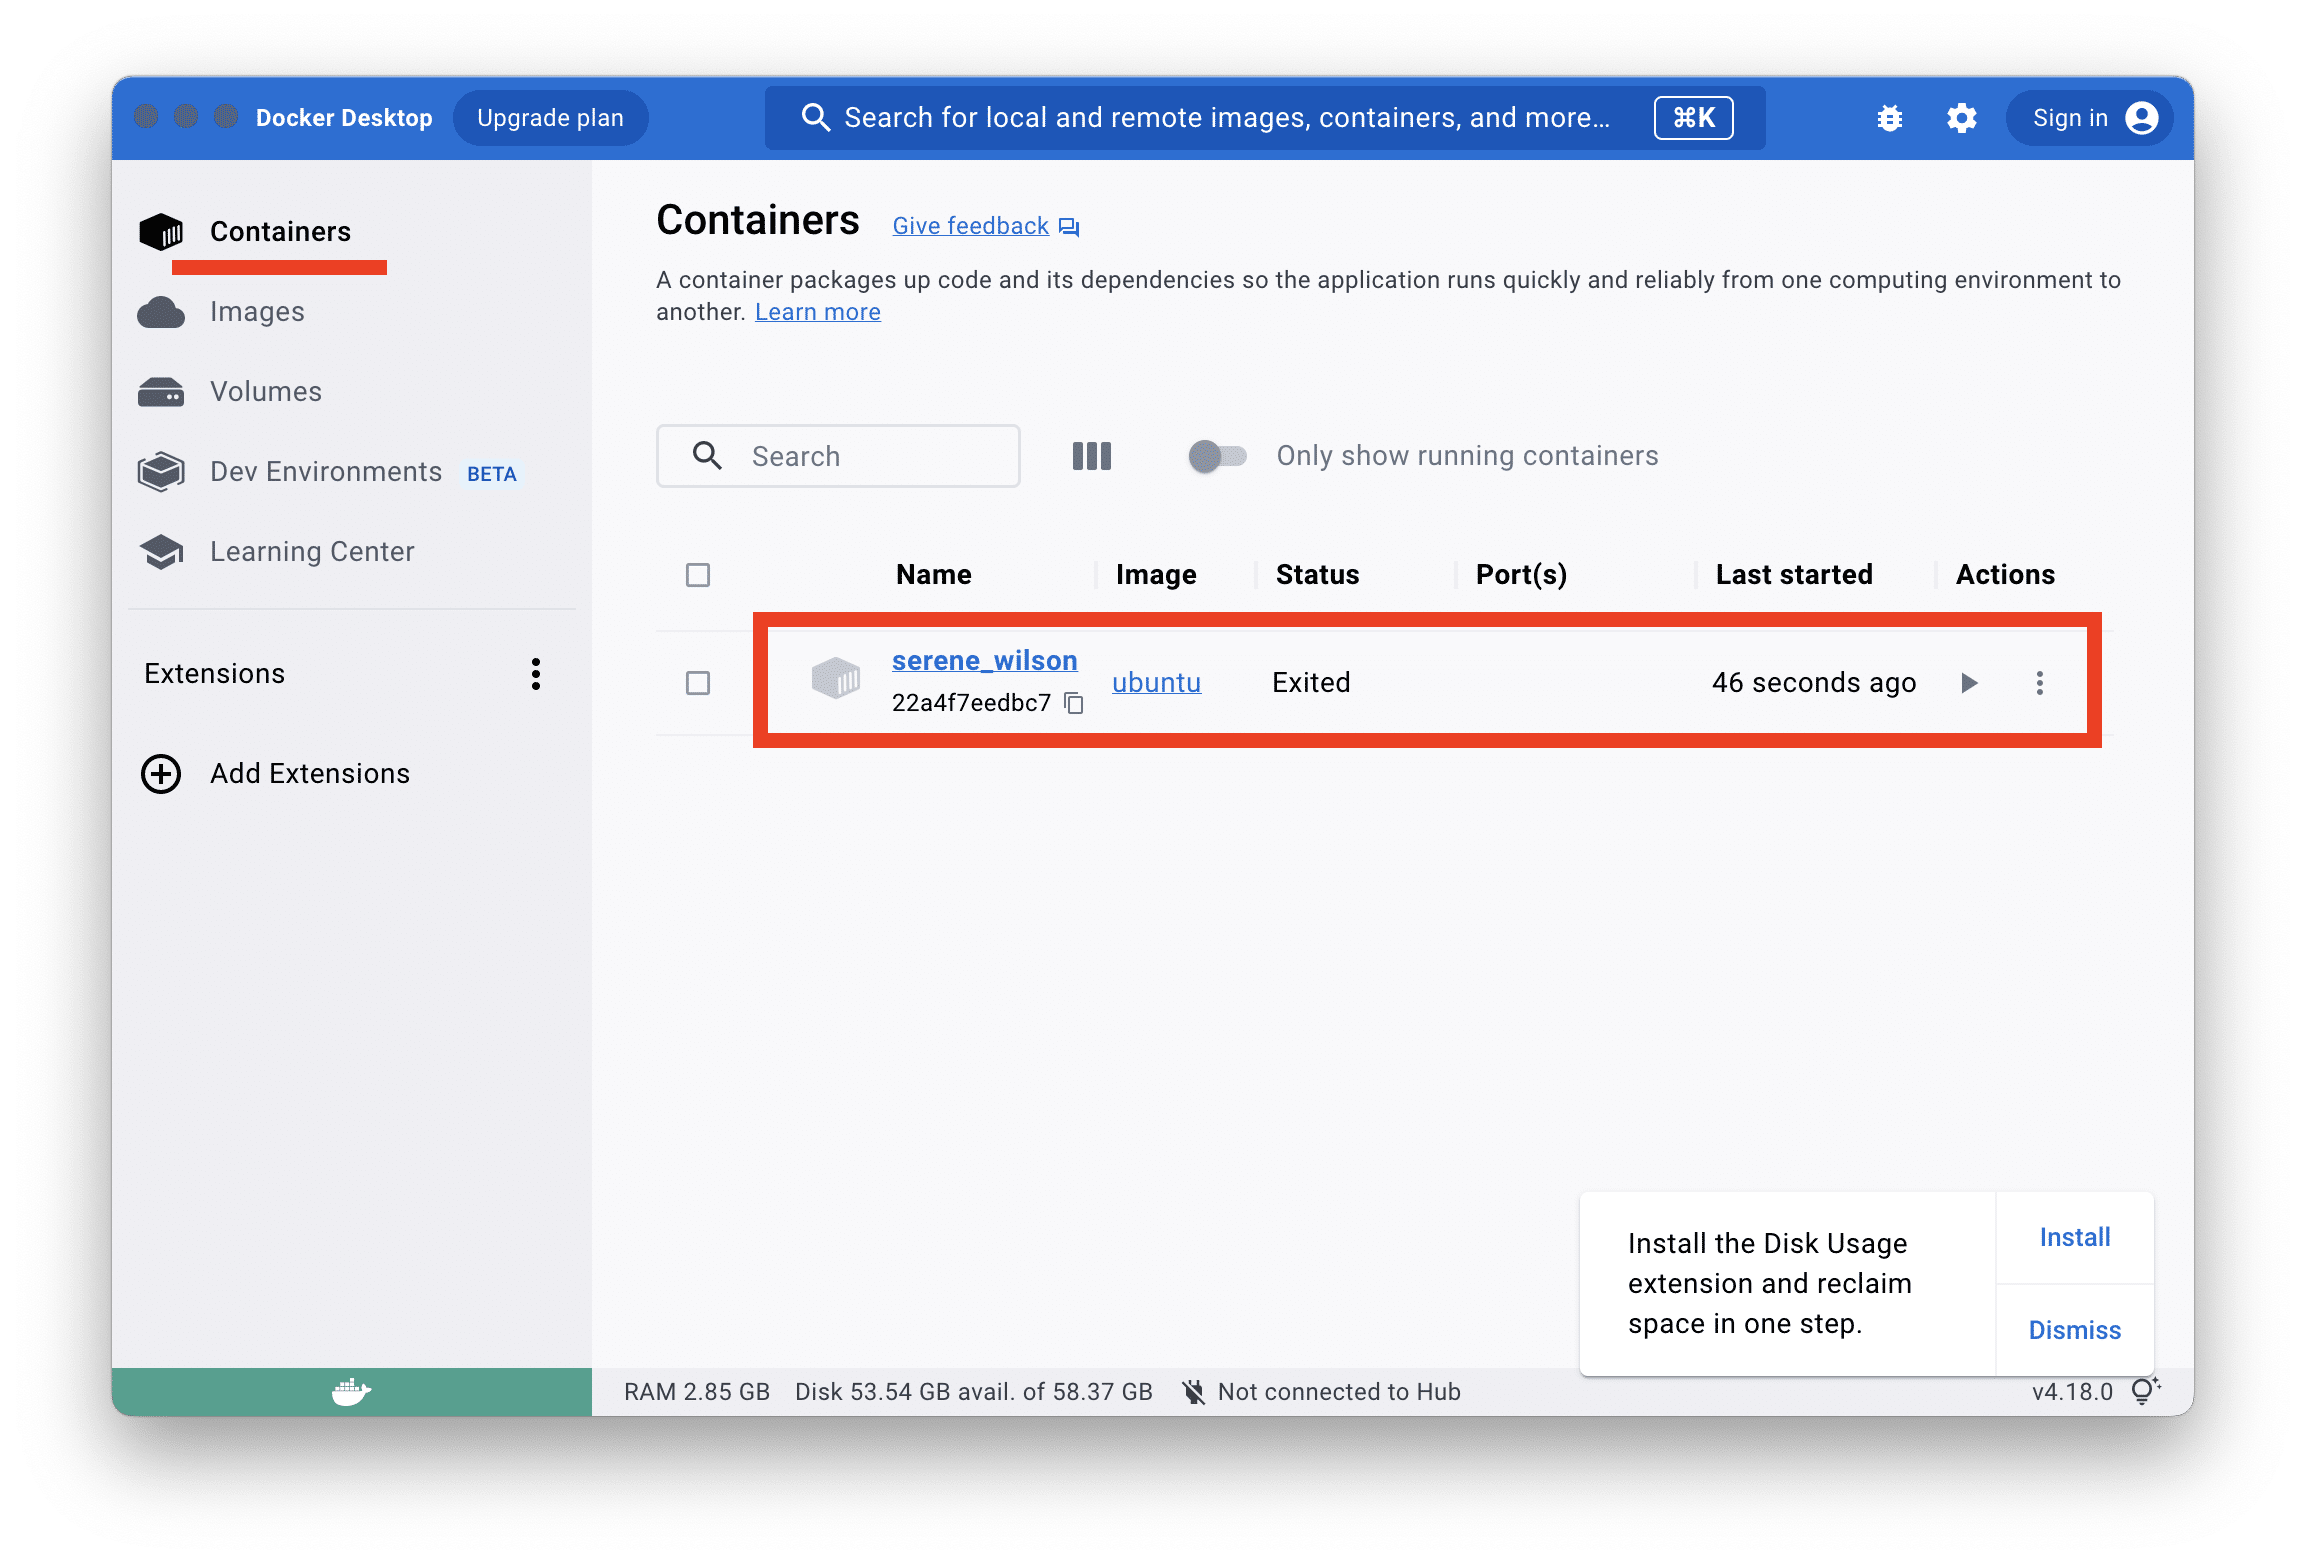Click the 46 seconds ago cell
2306x1564 pixels.
1814,683
